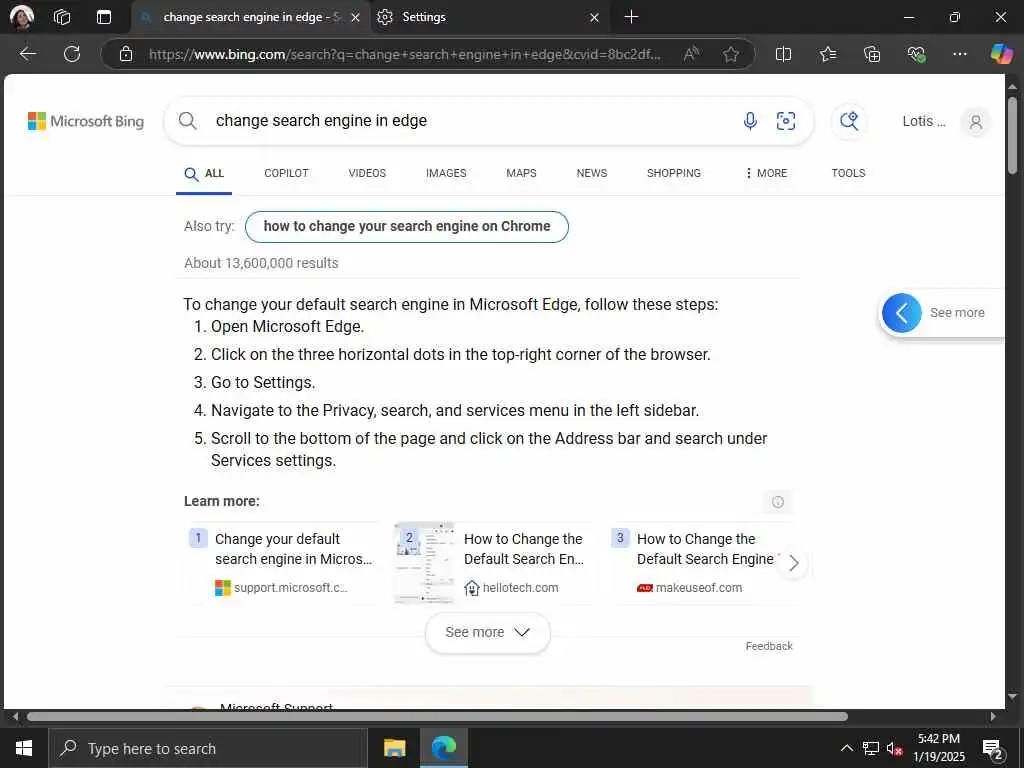Viewport: 1024px width, 768px height.
Task: Click the Lotis account name
Action: pos(923,121)
